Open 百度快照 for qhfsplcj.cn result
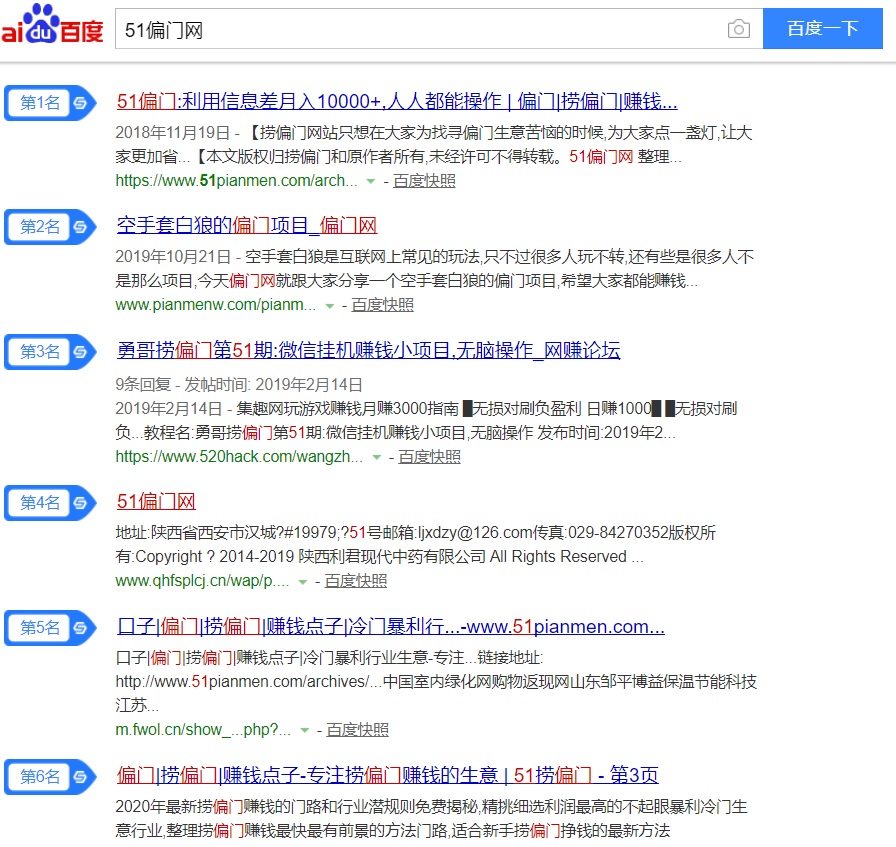896x847 pixels. [355, 581]
